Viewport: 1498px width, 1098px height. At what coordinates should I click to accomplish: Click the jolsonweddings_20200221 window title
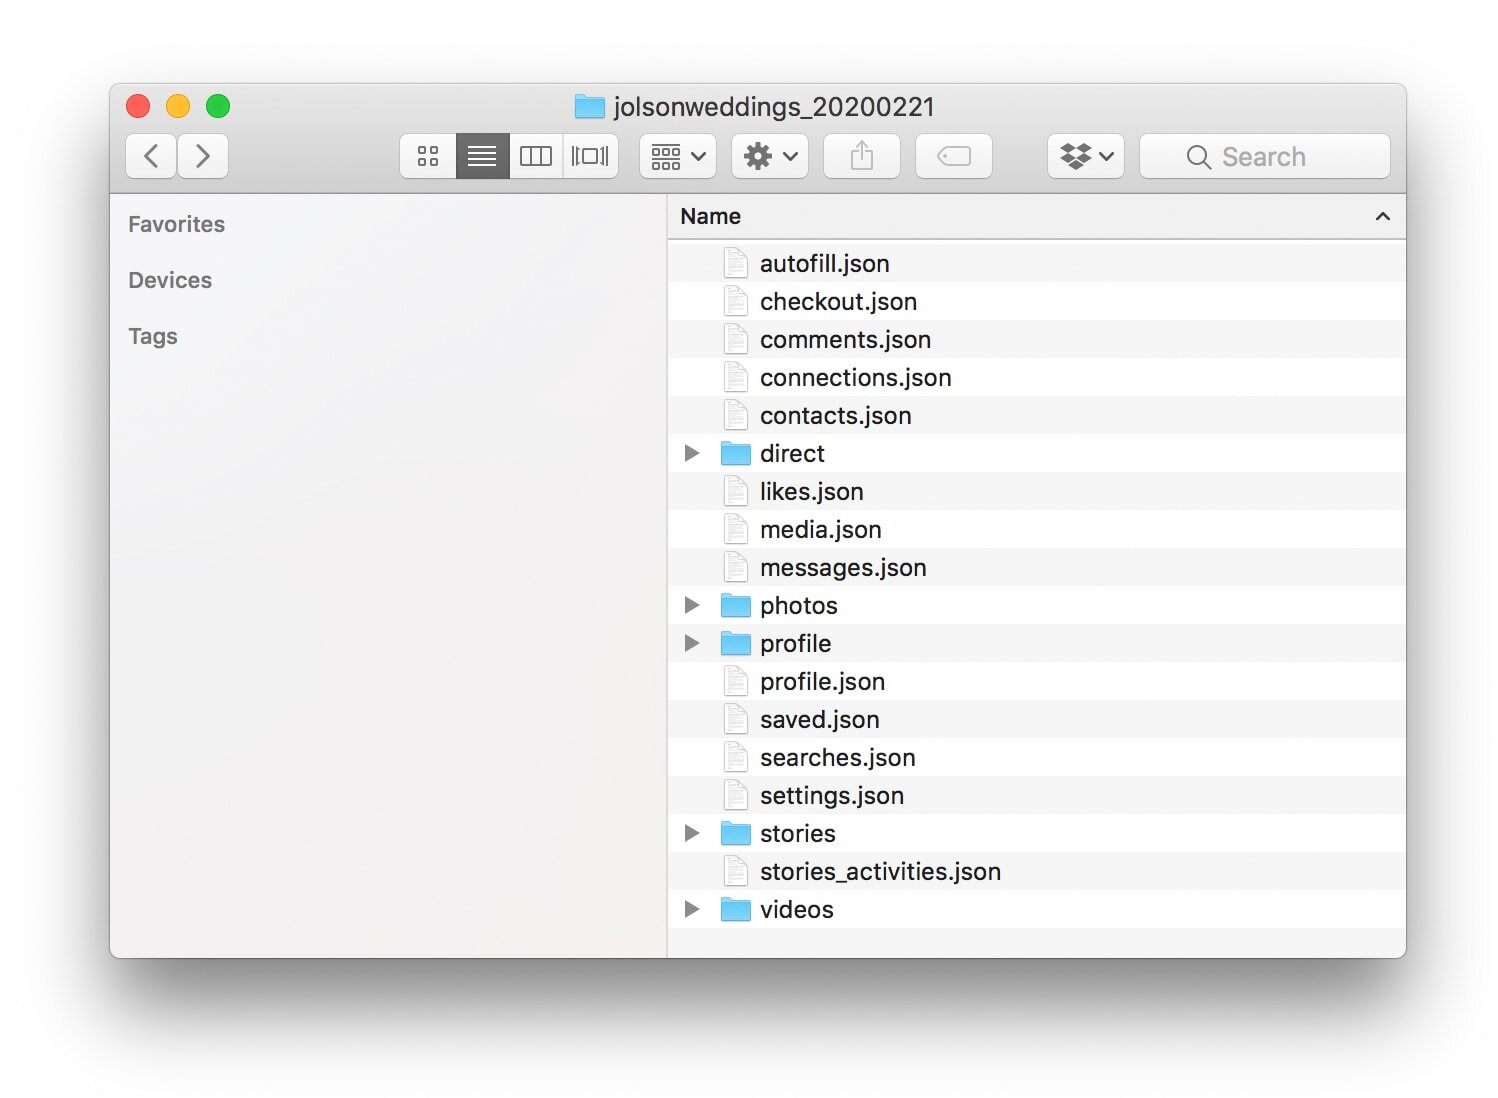pos(774,106)
